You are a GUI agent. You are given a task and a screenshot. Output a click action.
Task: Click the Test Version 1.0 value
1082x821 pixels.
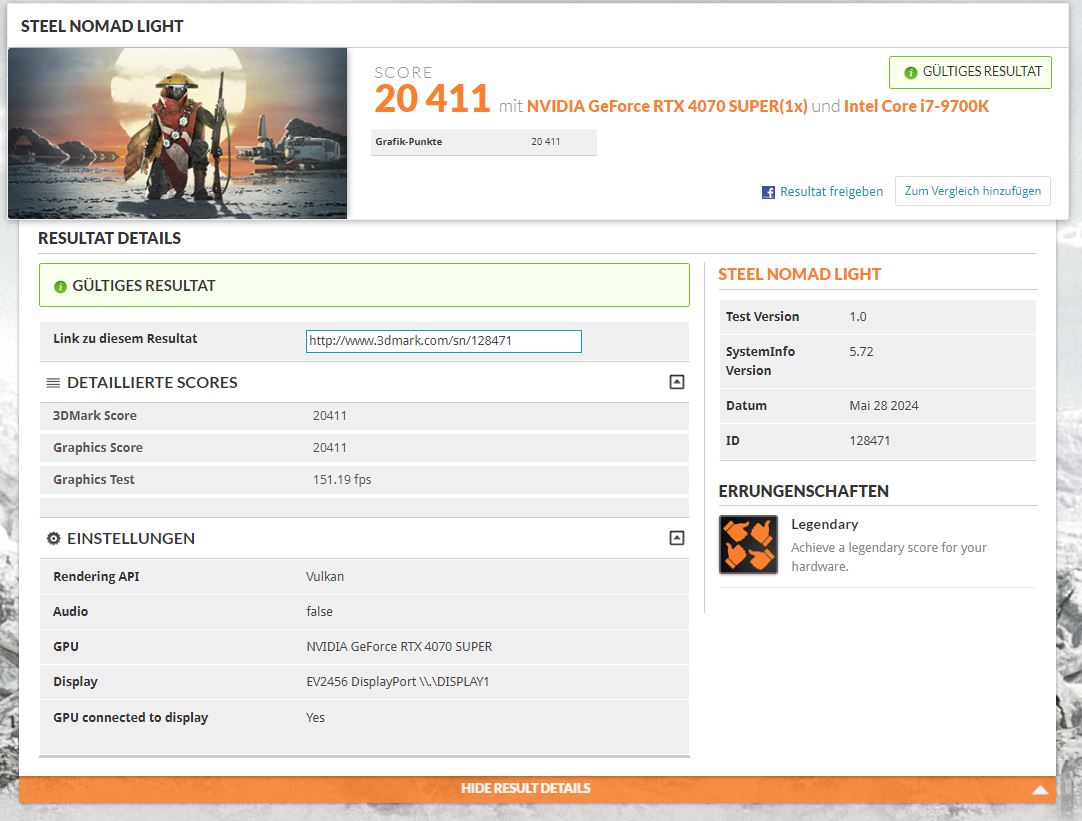(x=858, y=317)
